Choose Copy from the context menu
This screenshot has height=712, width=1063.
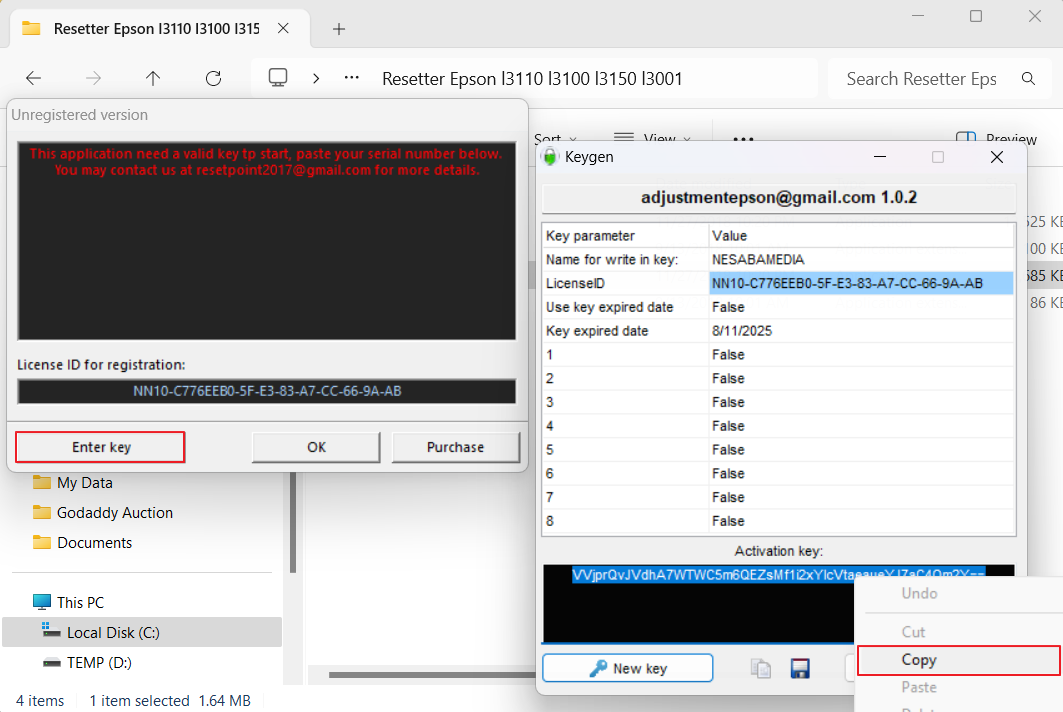point(958,660)
